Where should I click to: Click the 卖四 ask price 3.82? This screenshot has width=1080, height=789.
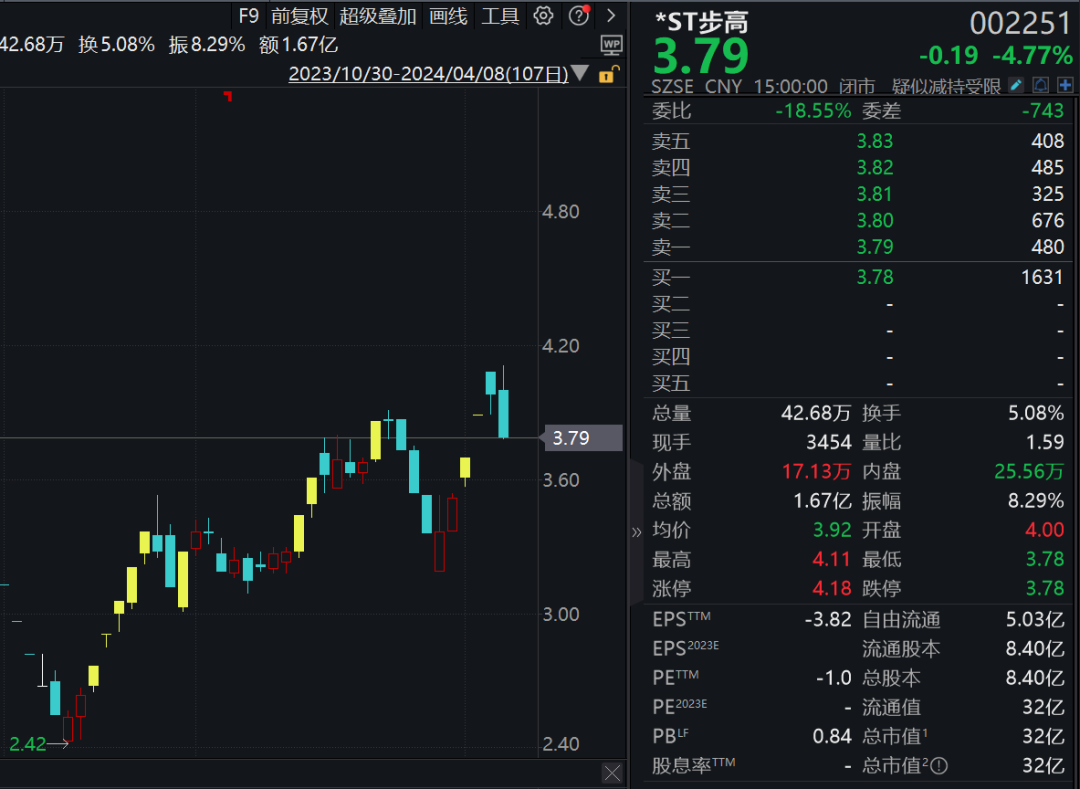point(875,167)
